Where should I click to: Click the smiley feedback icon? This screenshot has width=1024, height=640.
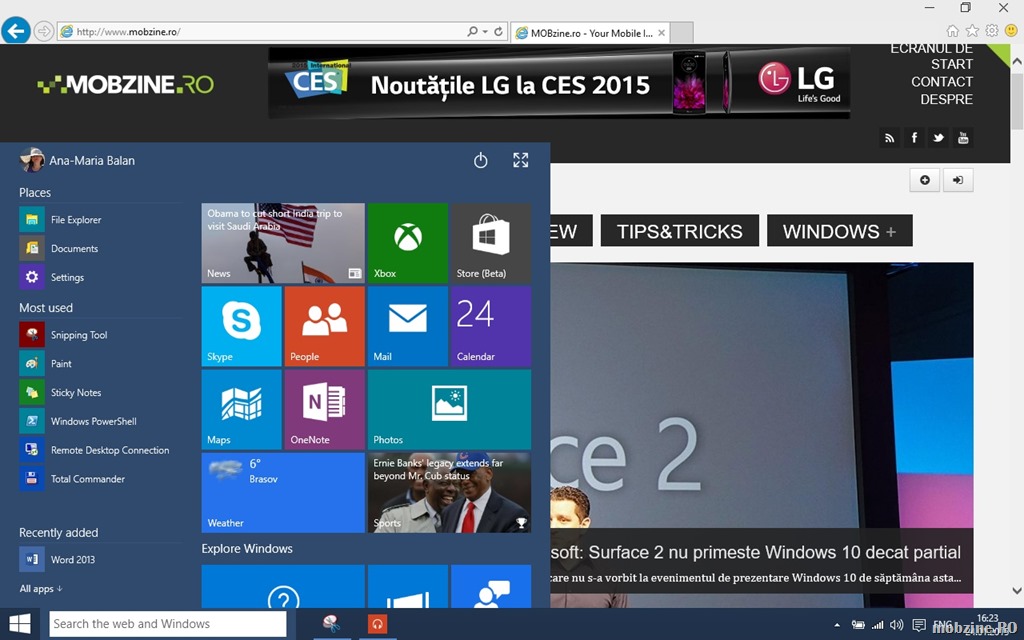1012,31
